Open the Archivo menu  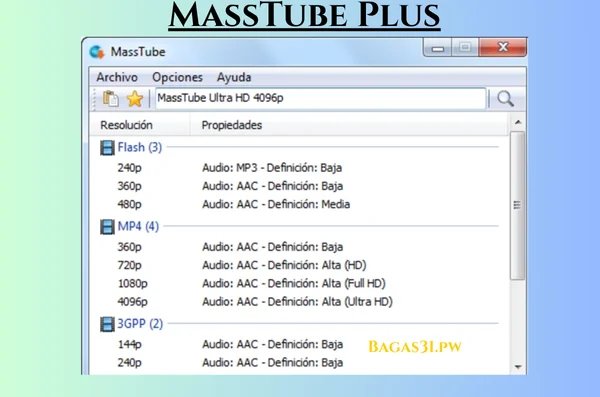click(117, 77)
